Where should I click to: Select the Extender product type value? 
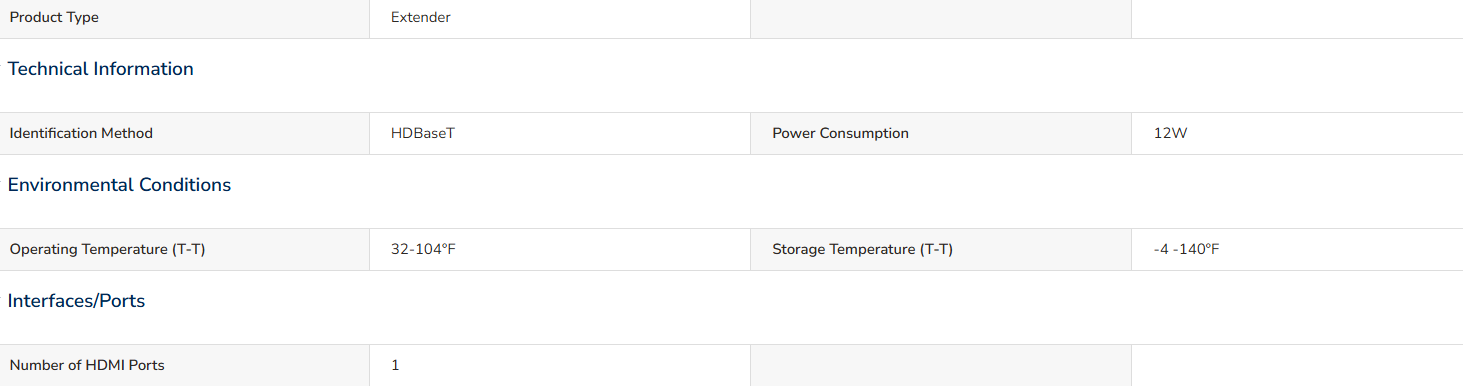pyautogui.click(x=420, y=18)
